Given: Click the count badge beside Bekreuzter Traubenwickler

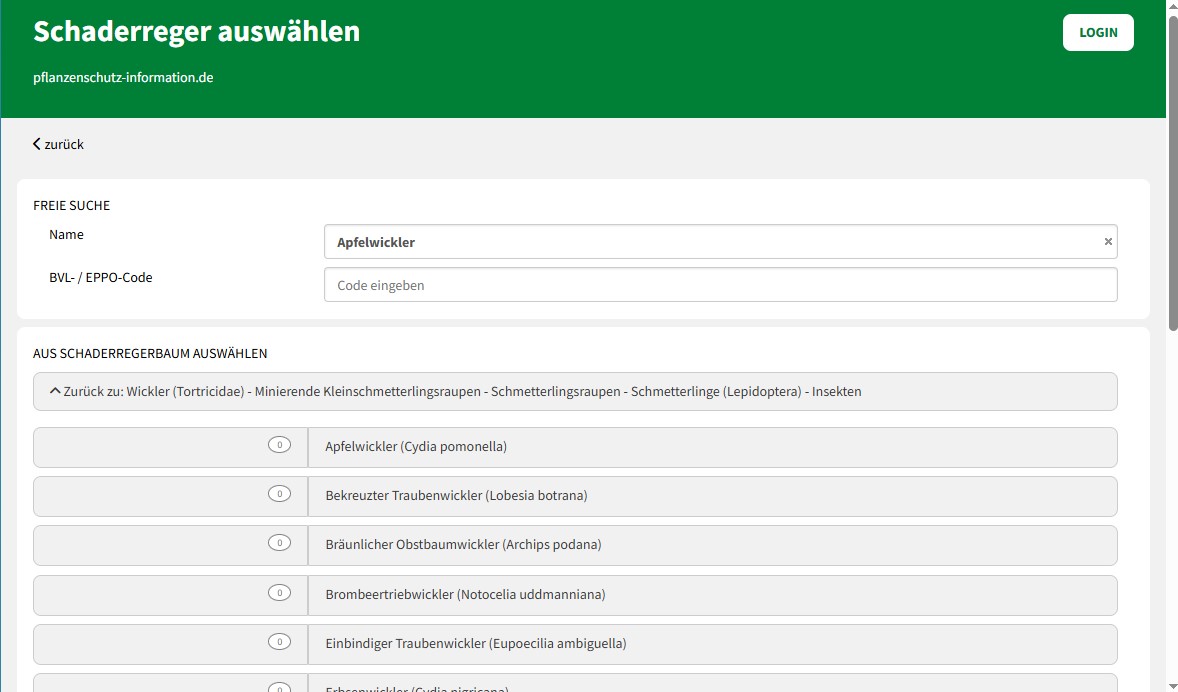Looking at the screenshot, I should (279, 494).
